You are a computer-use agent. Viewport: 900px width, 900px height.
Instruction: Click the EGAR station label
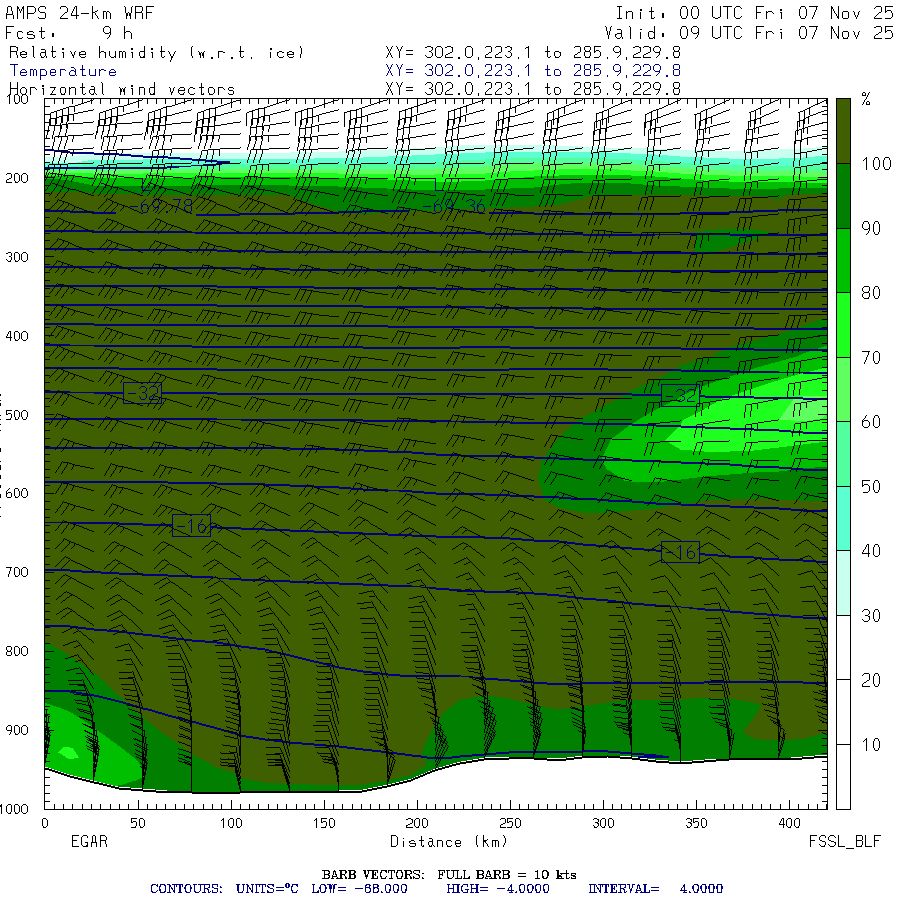88,842
